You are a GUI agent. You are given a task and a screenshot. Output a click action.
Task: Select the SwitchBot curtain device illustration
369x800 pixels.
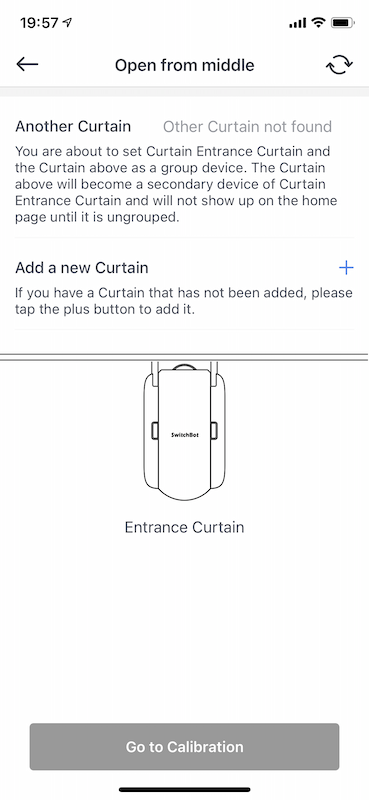pyautogui.click(x=184, y=431)
